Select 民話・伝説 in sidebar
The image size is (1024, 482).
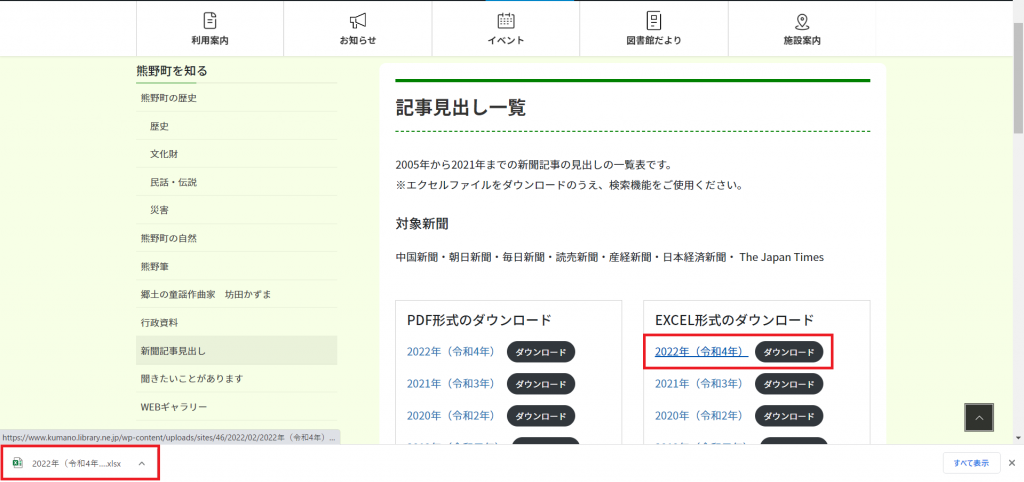point(173,182)
